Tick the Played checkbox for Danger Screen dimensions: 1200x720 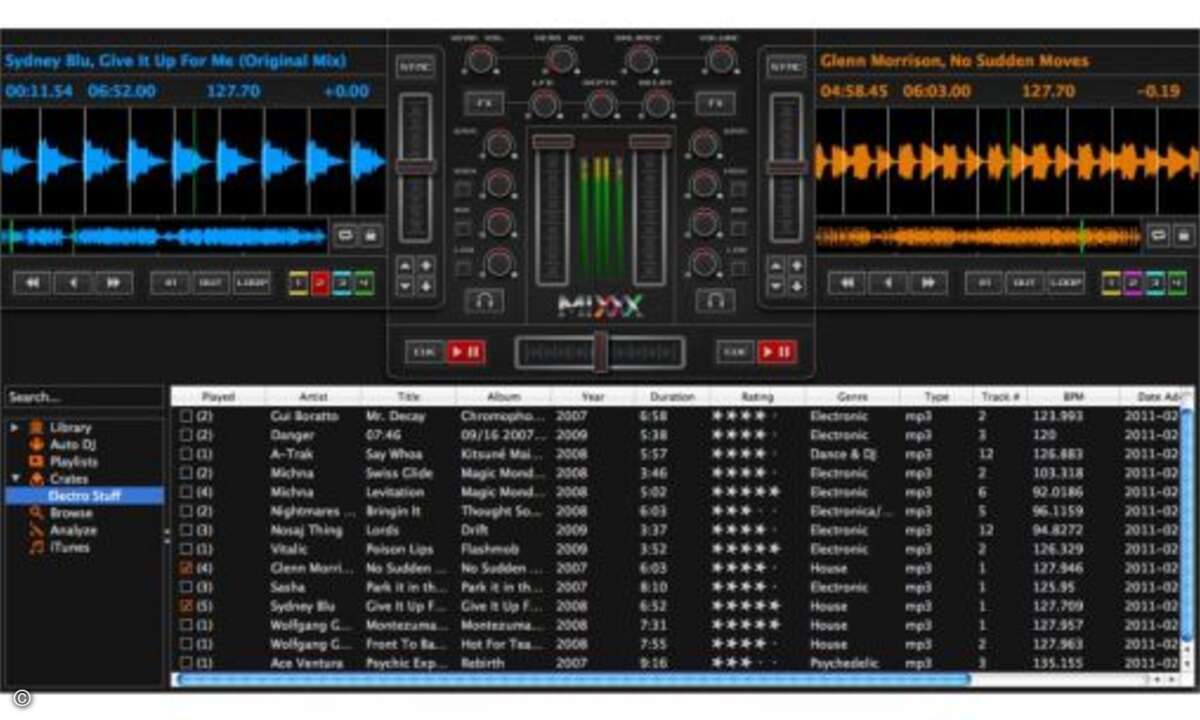(x=185, y=435)
